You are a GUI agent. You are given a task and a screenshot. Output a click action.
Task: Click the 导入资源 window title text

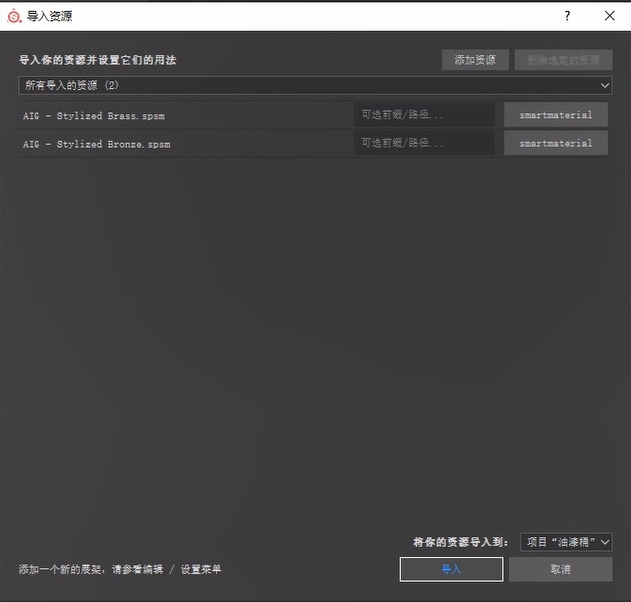click(x=49, y=16)
